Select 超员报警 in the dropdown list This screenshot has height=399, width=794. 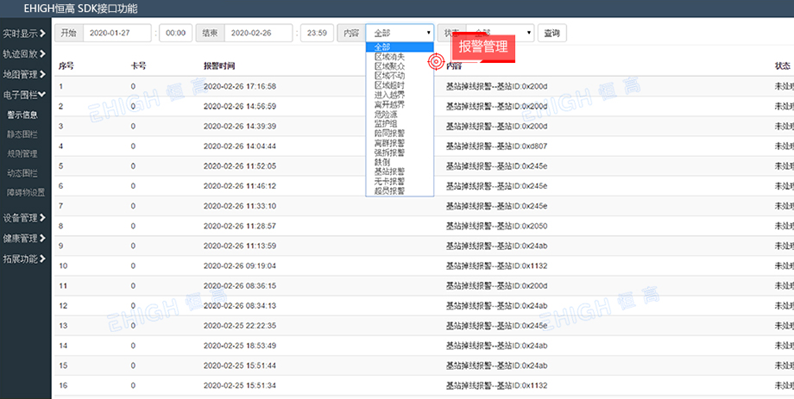pos(400,191)
